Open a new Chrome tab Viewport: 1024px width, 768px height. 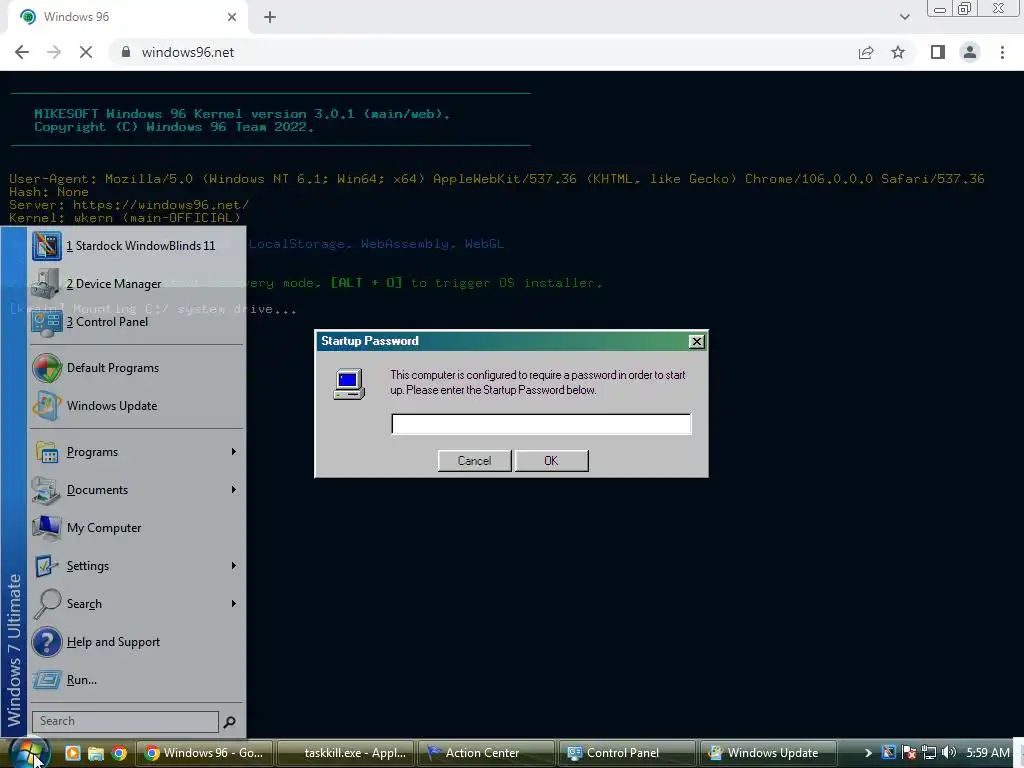(x=270, y=17)
